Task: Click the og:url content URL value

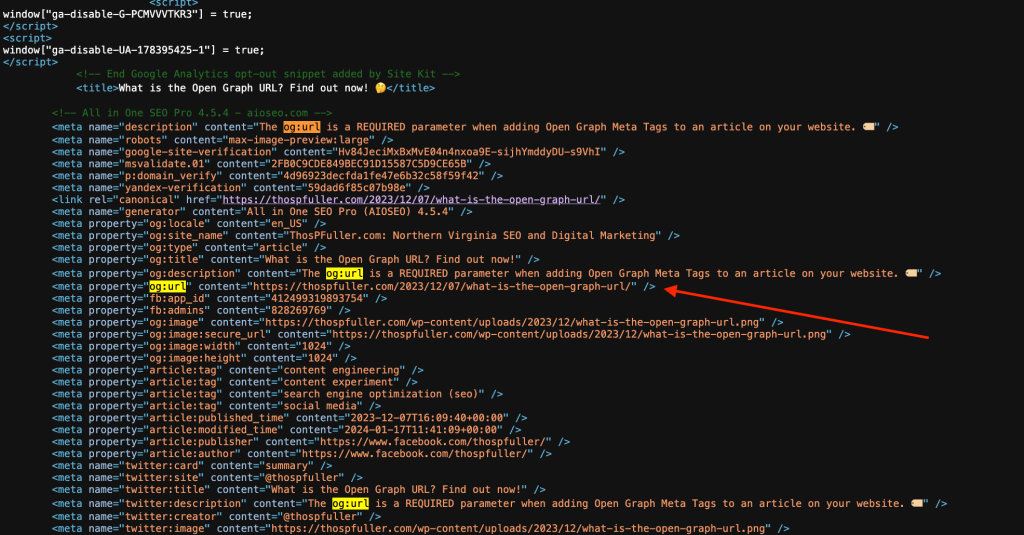Action: point(441,287)
